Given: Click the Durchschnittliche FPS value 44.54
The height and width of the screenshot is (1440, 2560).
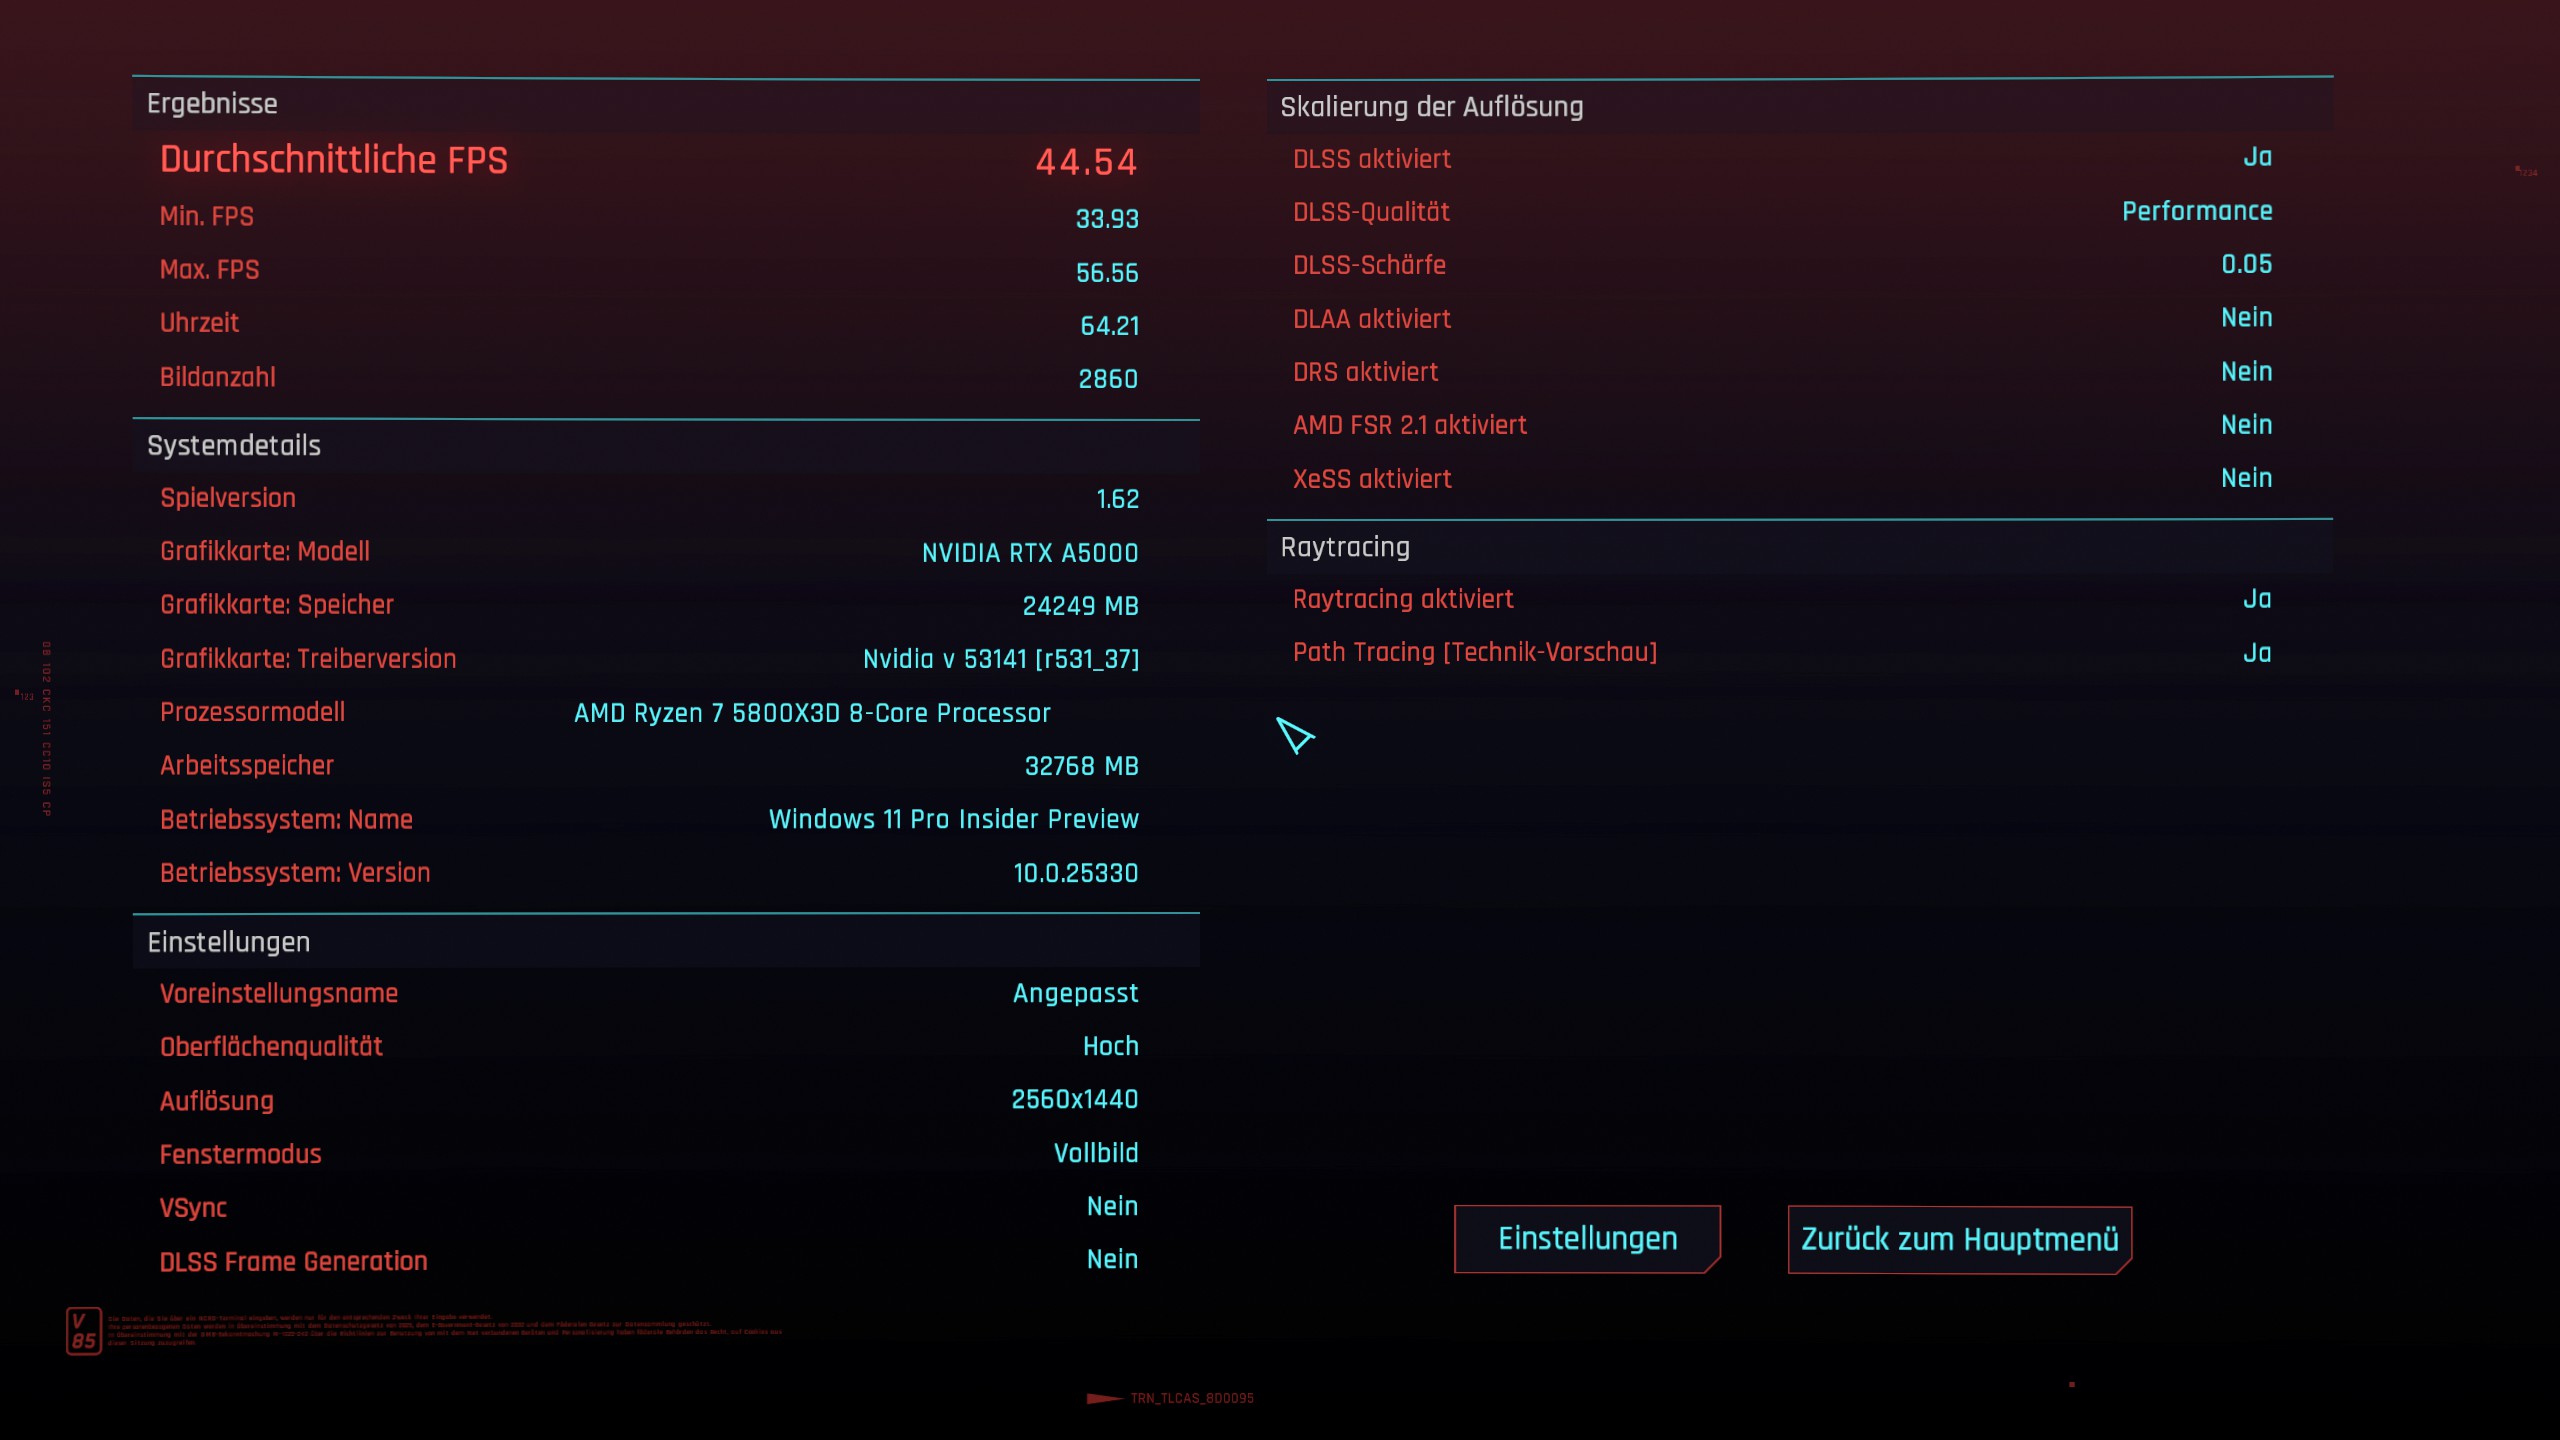Looking at the screenshot, I should tap(1086, 162).
